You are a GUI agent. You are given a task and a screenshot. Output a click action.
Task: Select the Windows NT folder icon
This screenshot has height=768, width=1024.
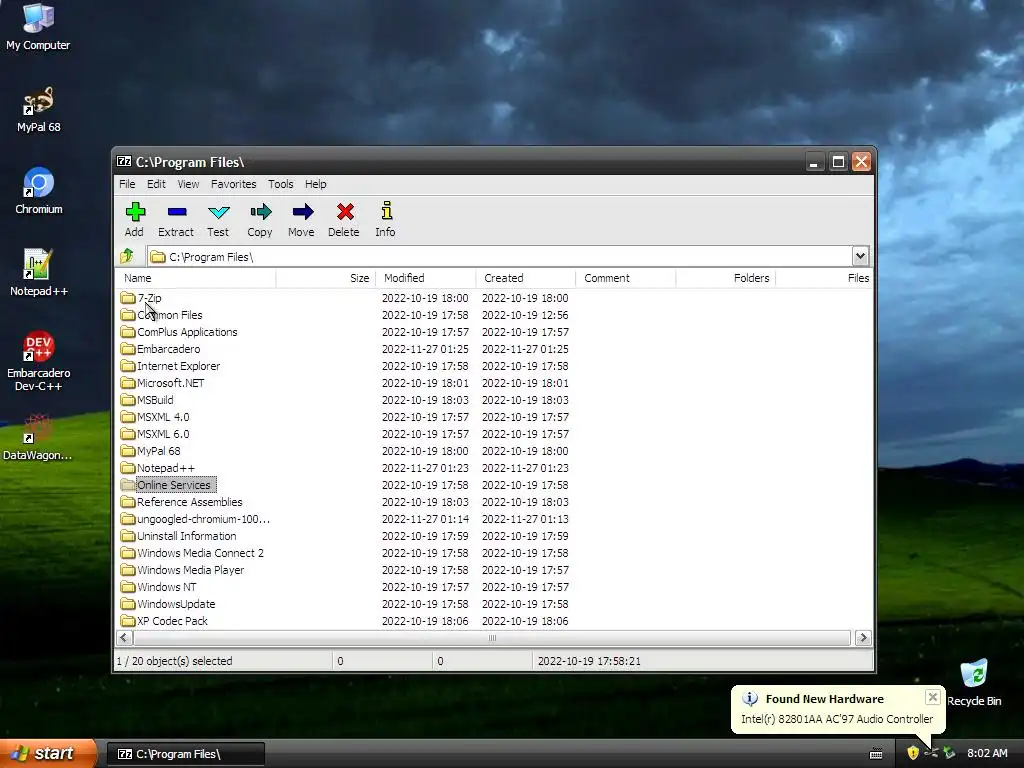128,587
